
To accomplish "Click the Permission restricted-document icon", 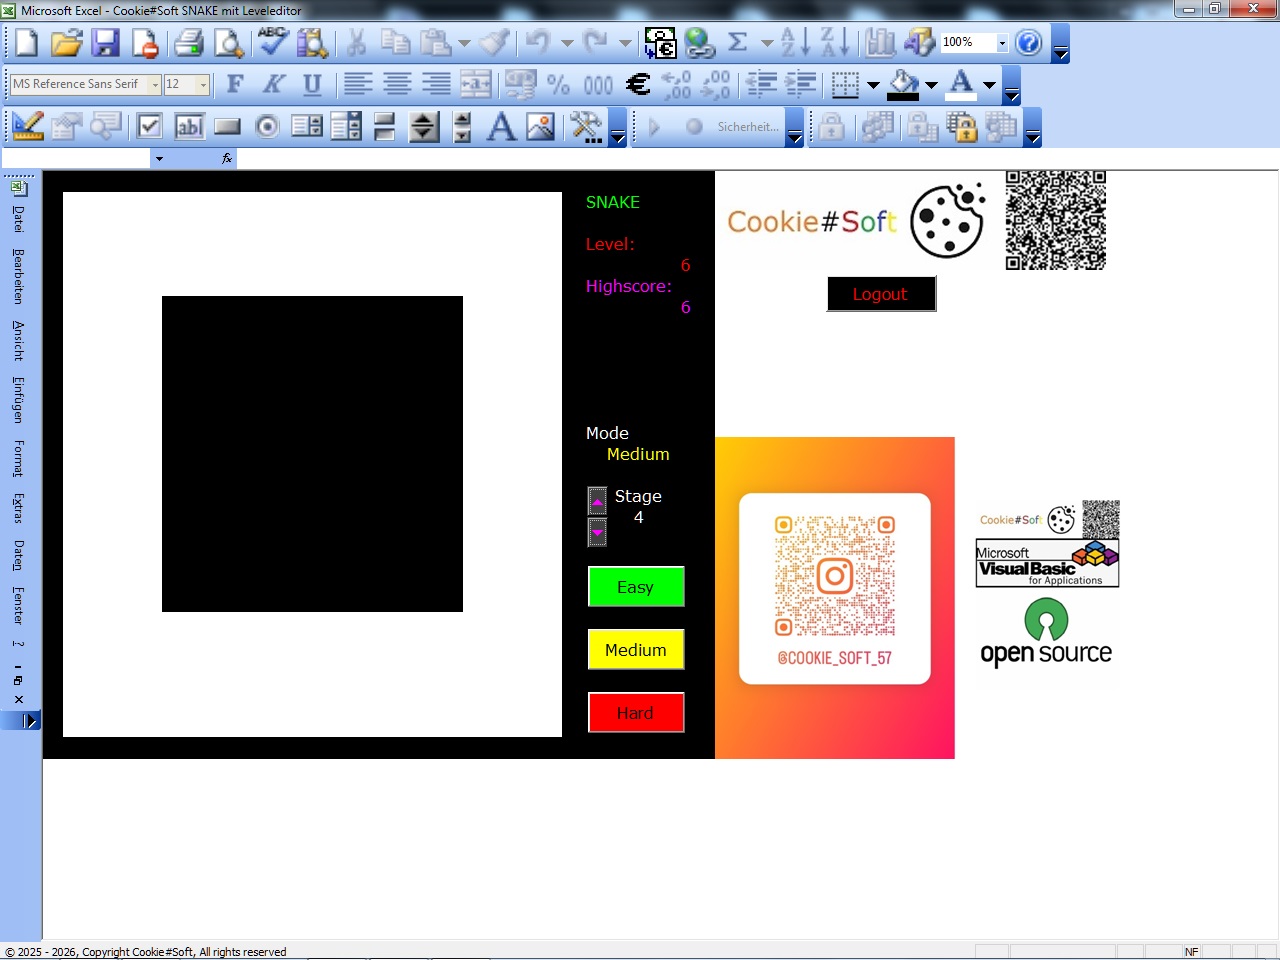I will coord(144,42).
